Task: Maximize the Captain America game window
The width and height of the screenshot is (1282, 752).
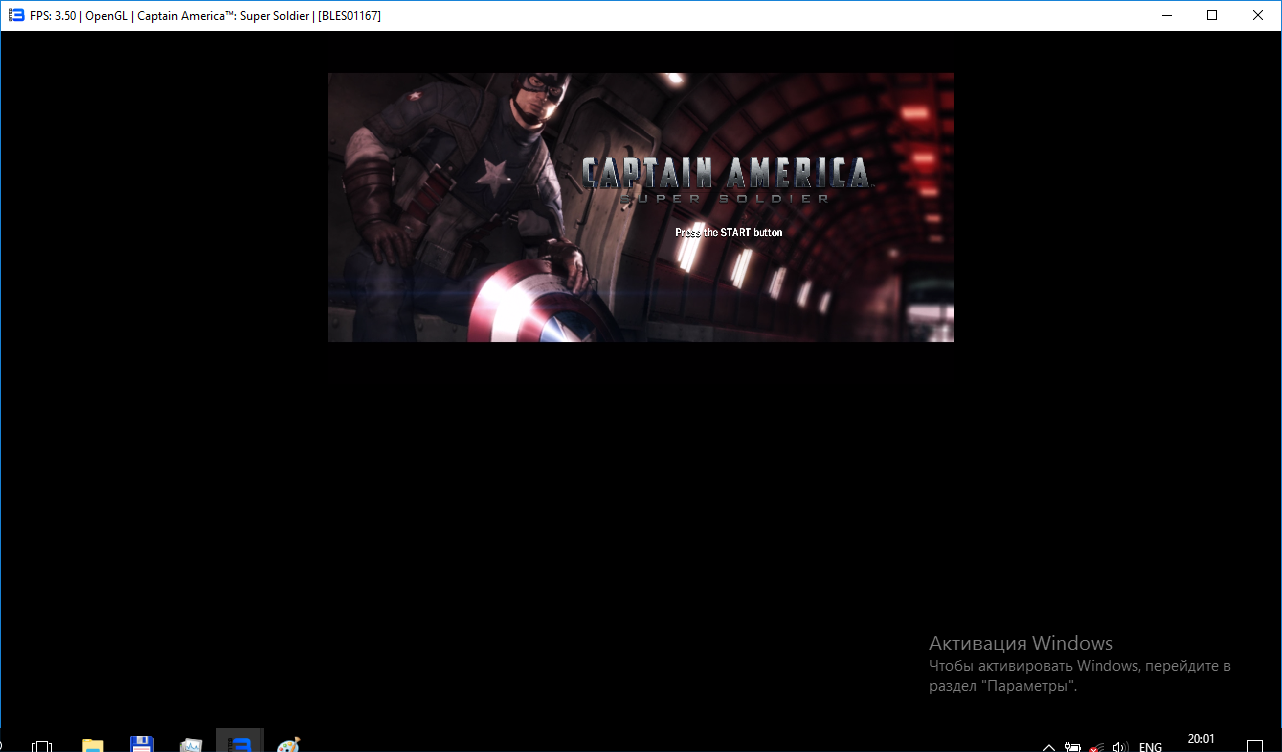Action: click(1212, 15)
